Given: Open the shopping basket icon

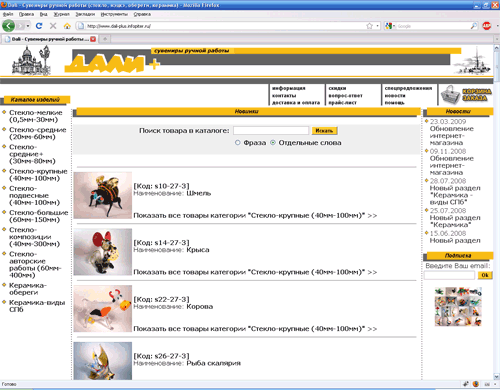Looking at the screenshot, I should click(x=450, y=95).
